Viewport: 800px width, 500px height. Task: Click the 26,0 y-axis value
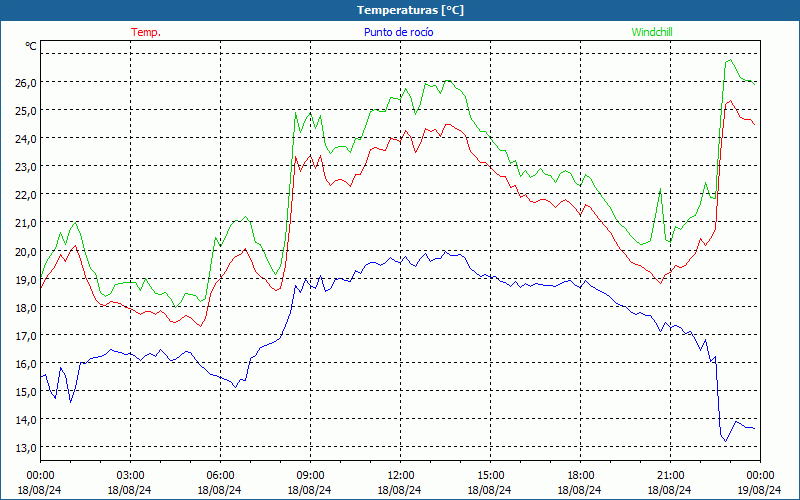[26, 82]
